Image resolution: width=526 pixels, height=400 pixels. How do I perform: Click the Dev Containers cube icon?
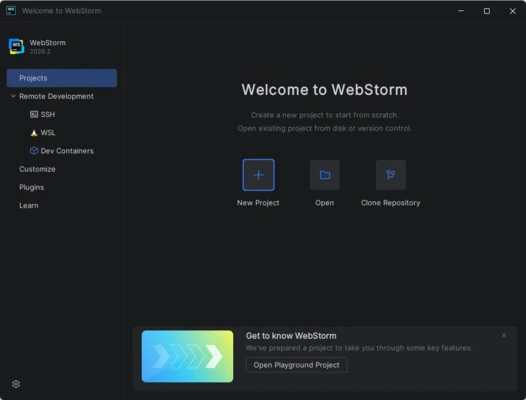coord(34,151)
